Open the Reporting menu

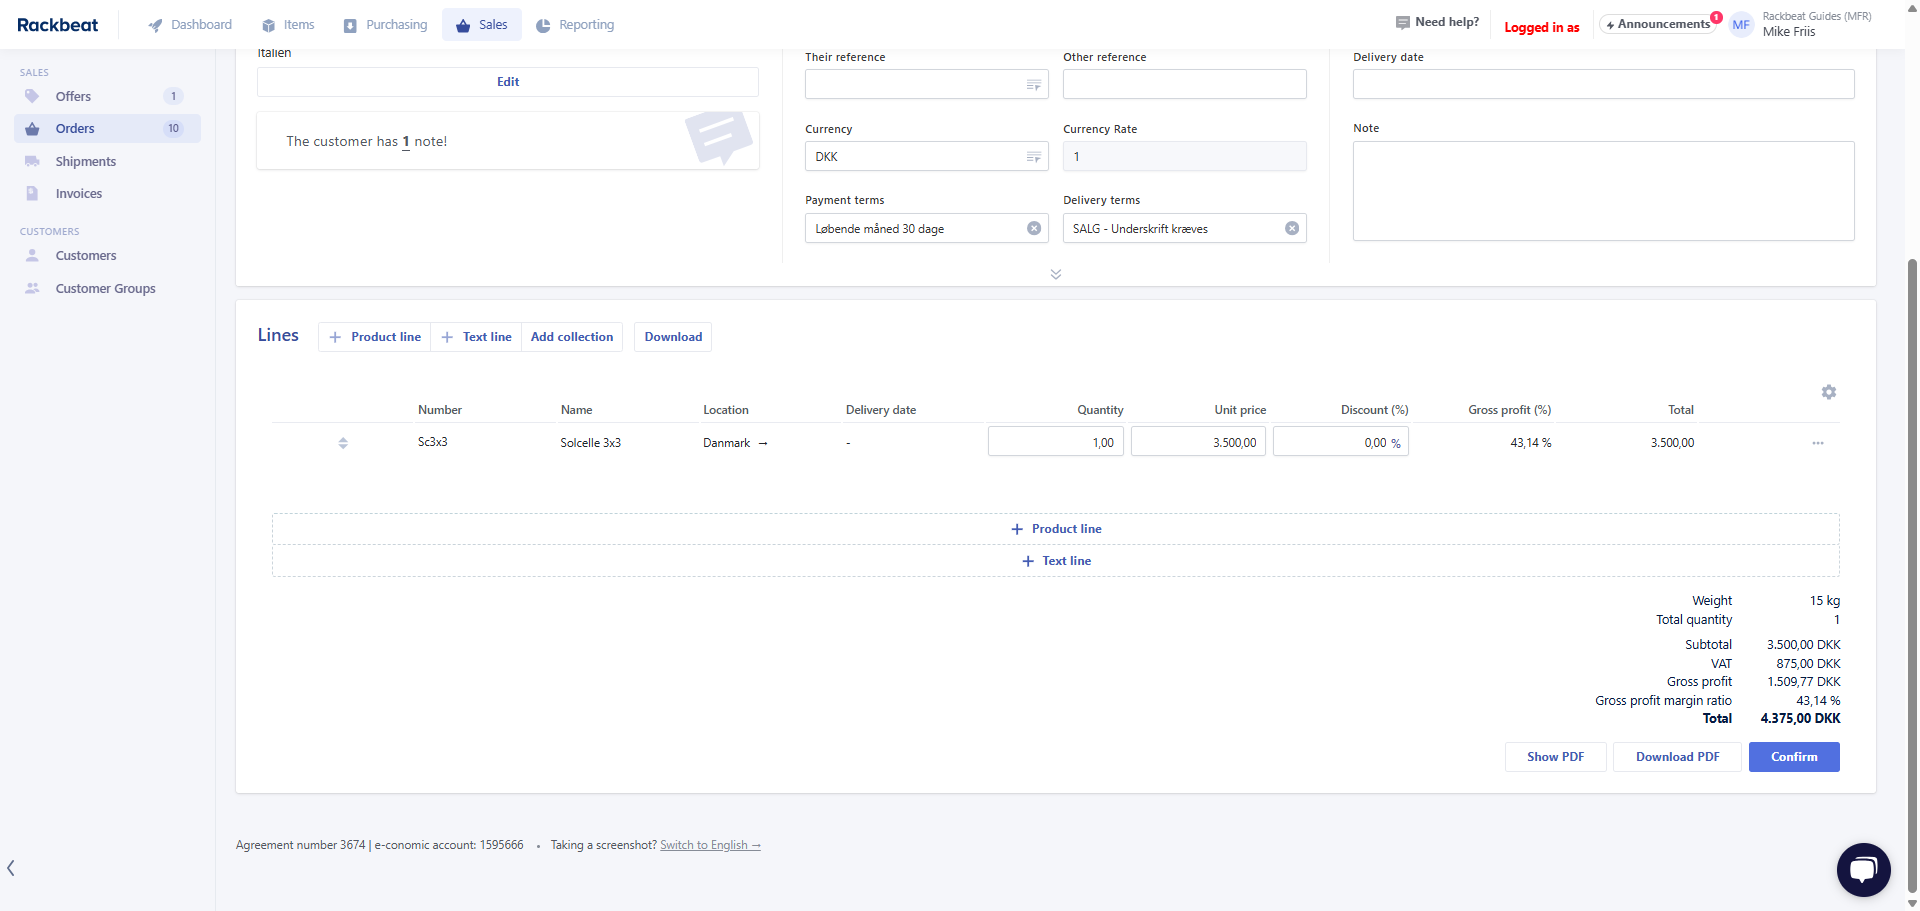(x=575, y=25)
